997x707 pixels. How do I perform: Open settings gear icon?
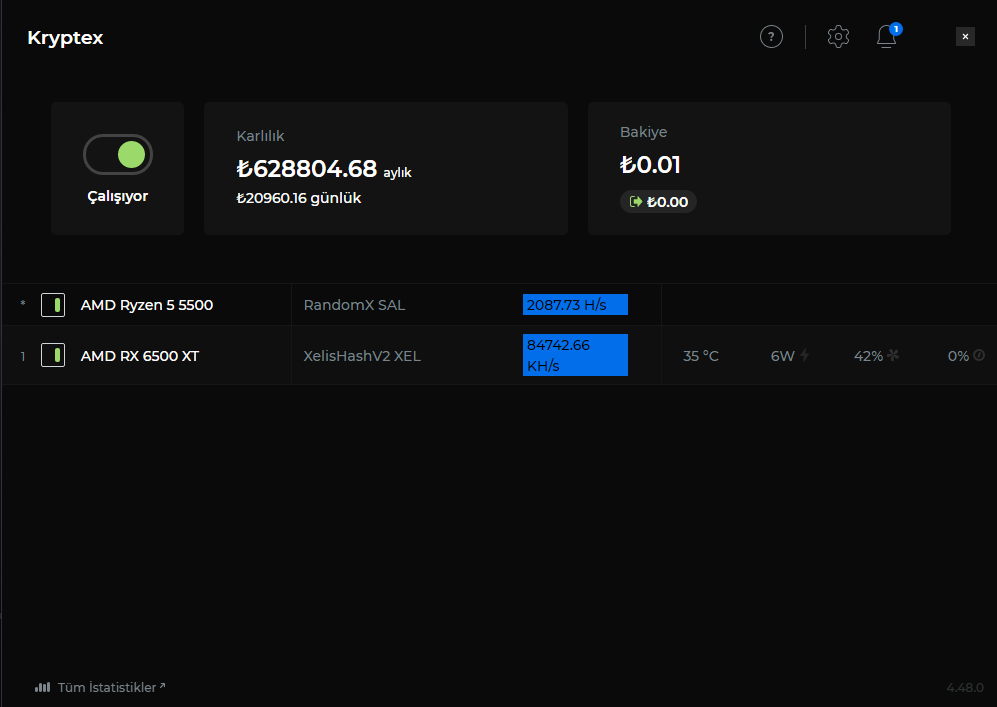coord(838,37)
